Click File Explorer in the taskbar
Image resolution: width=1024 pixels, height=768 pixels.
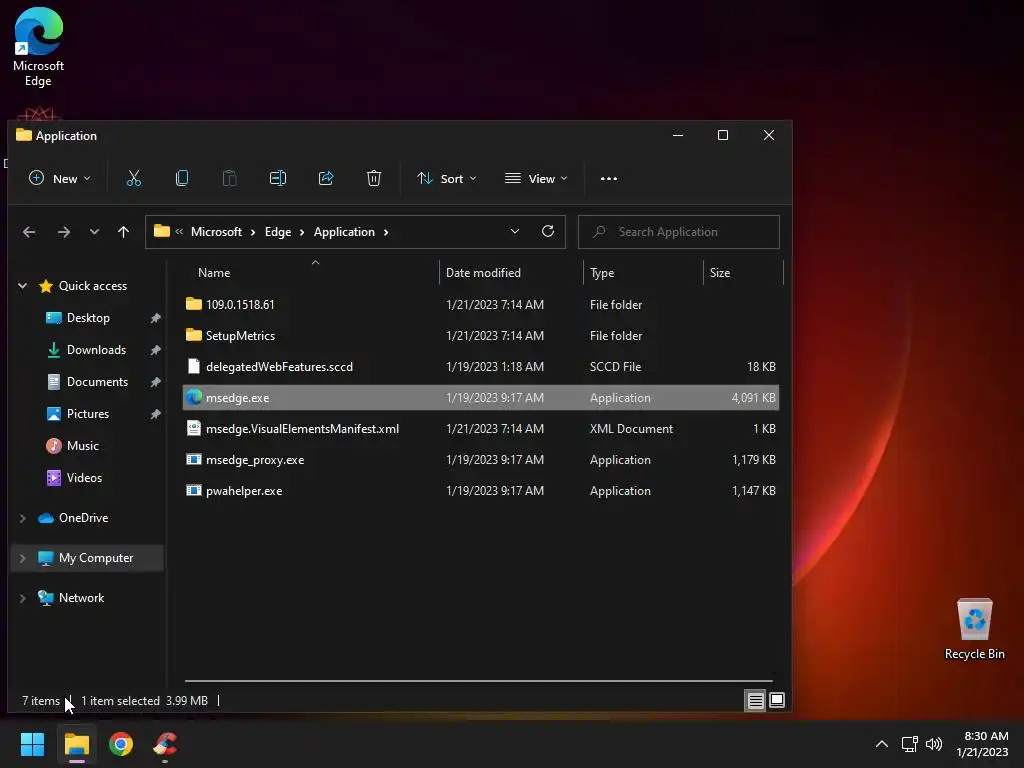[76, 744]
